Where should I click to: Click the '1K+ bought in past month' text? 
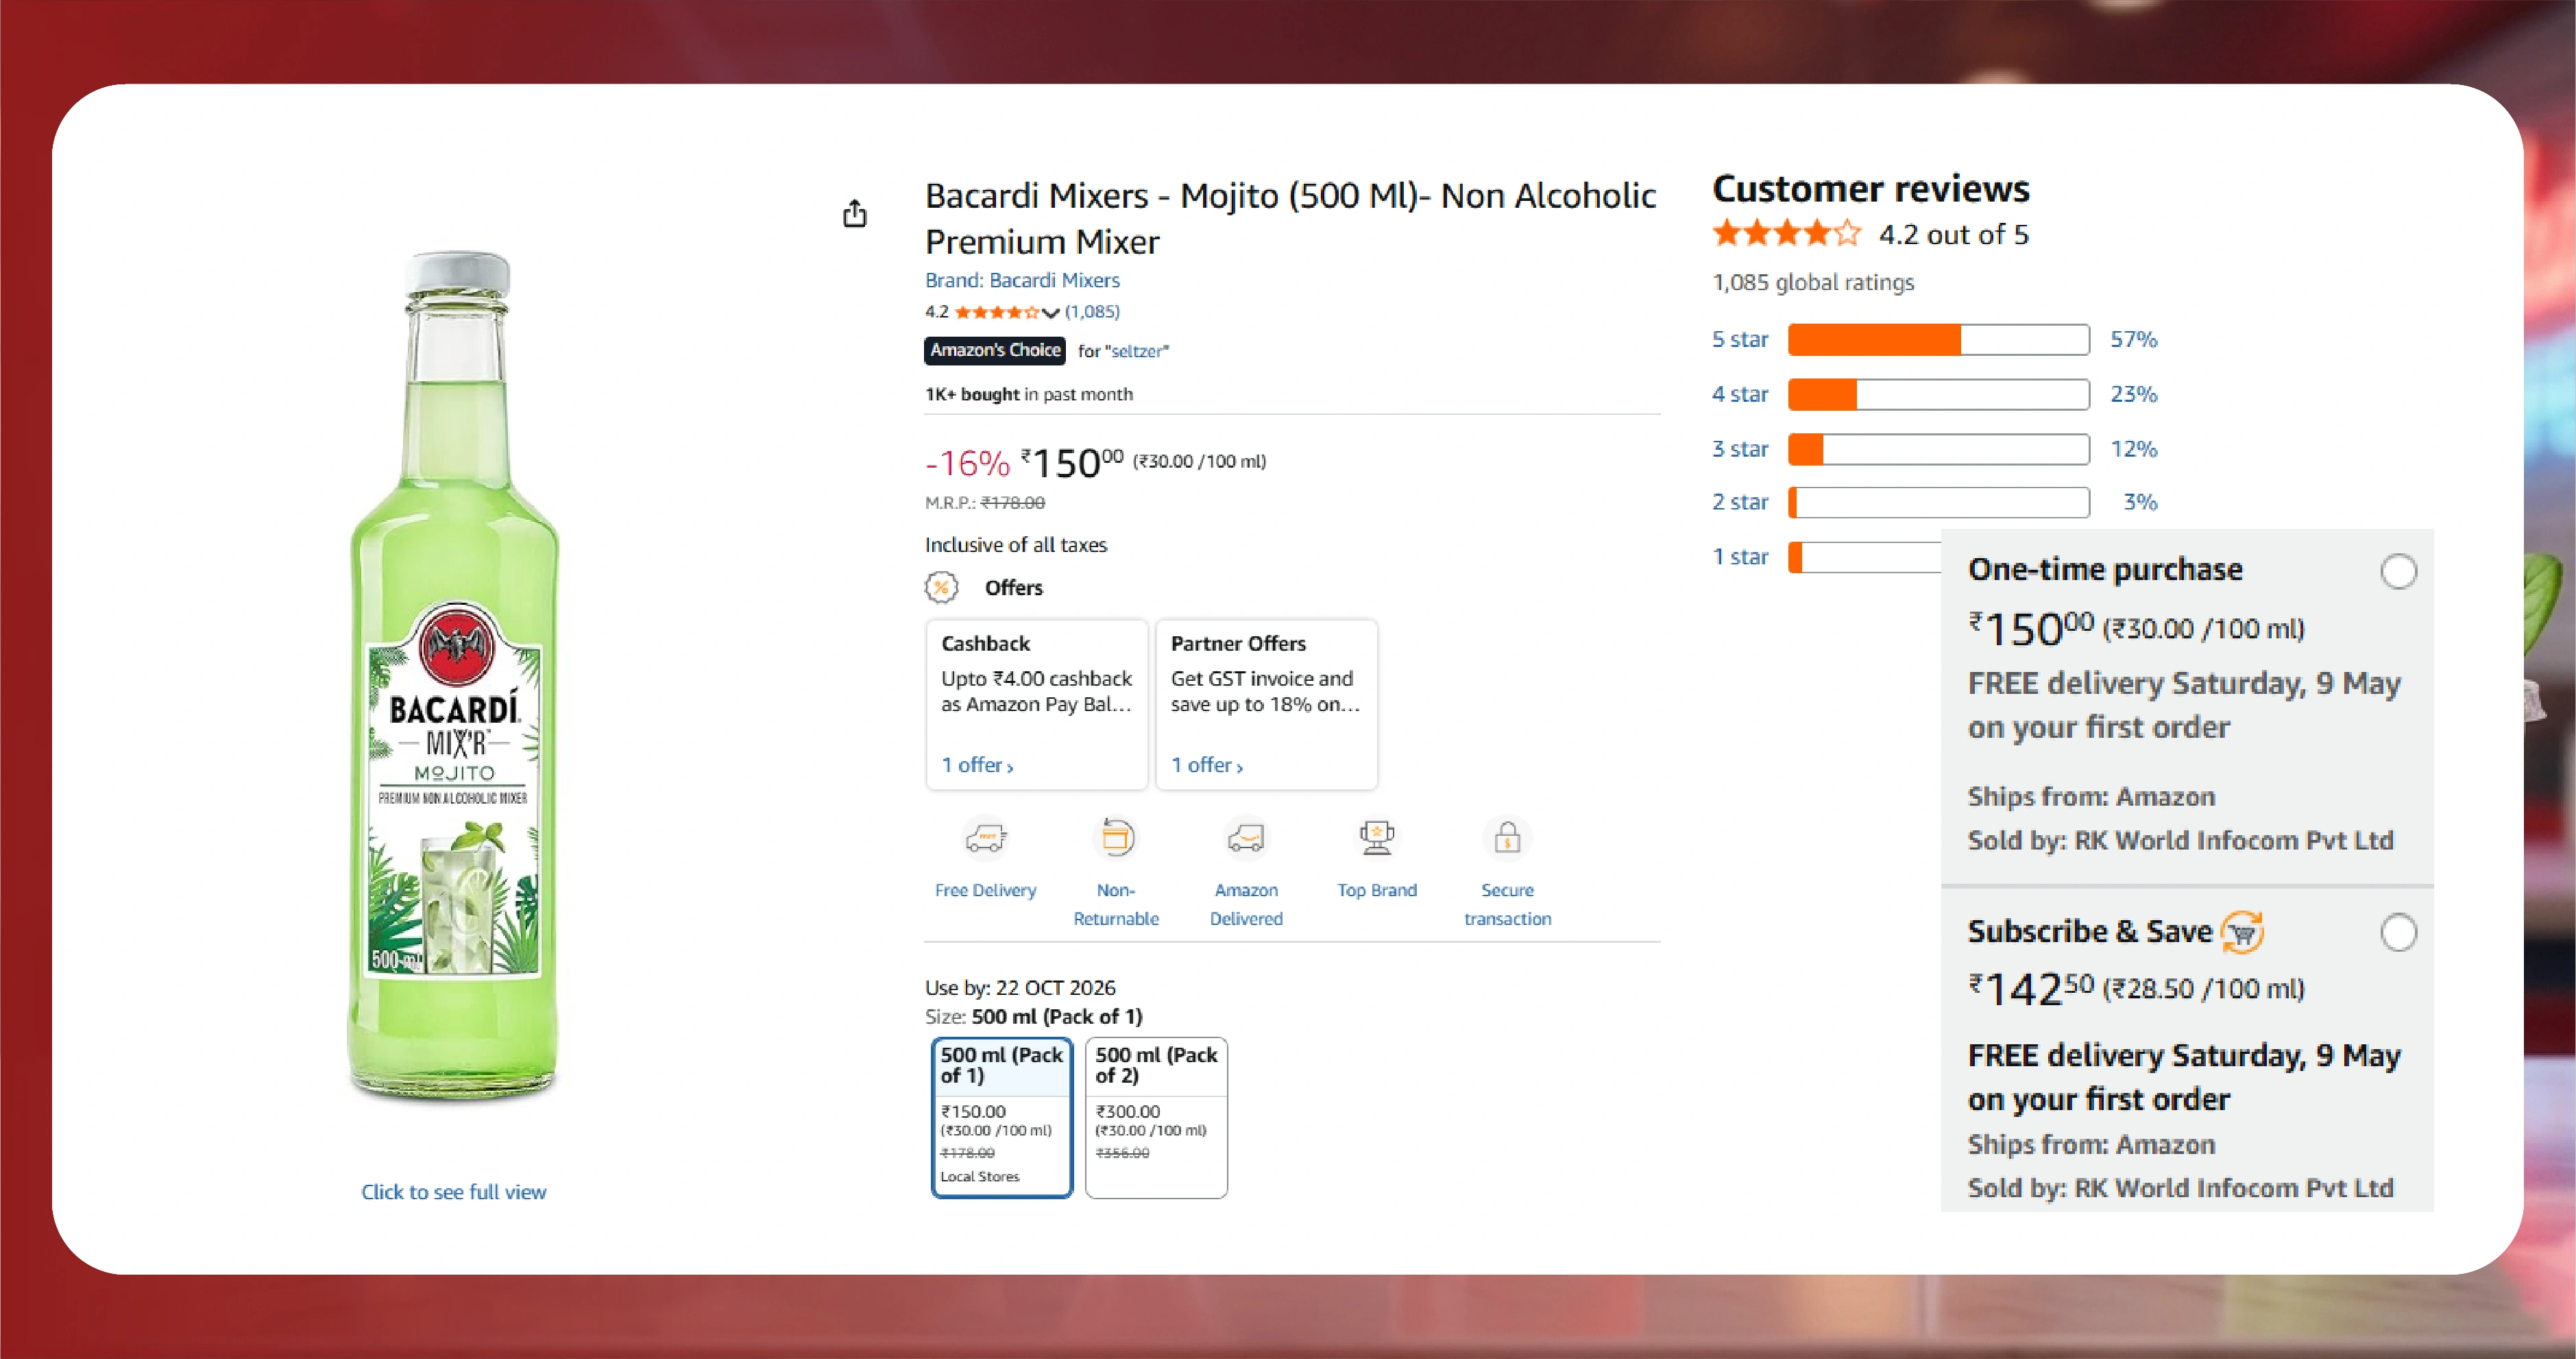(1029, 394)
